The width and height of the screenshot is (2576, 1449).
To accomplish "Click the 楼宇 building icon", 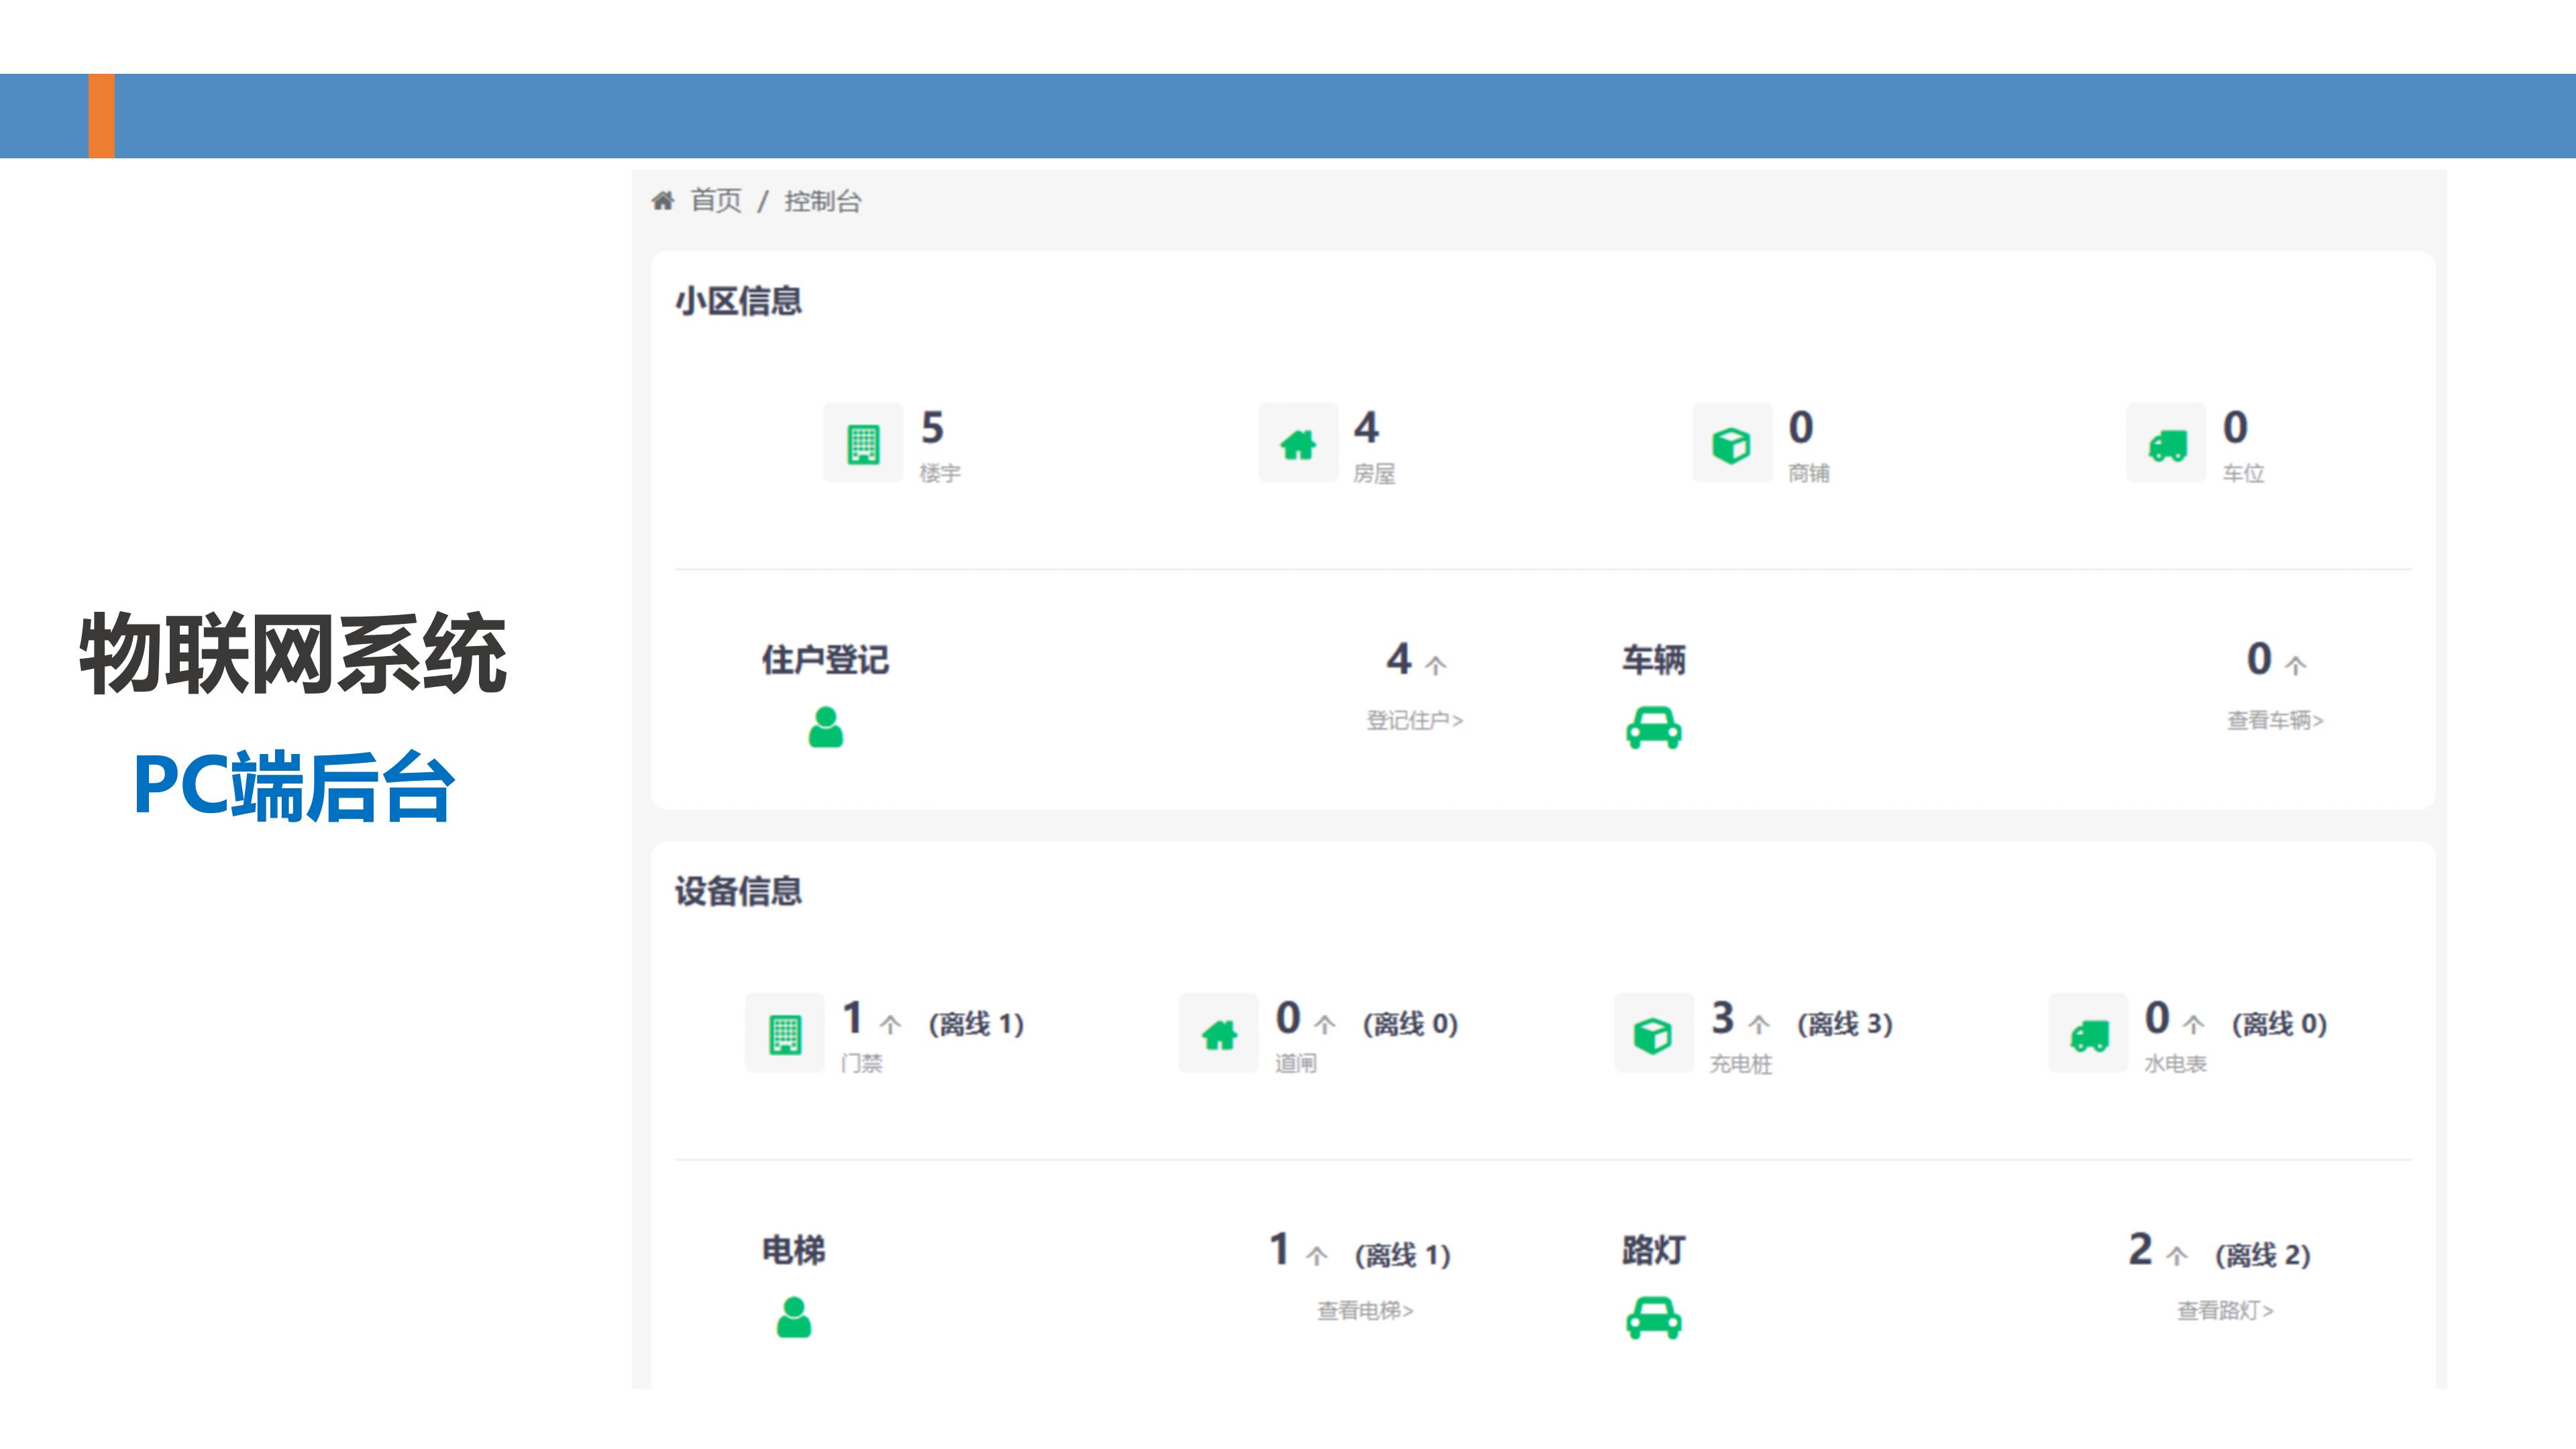I will pyautogui.click(x=863, y=443).
